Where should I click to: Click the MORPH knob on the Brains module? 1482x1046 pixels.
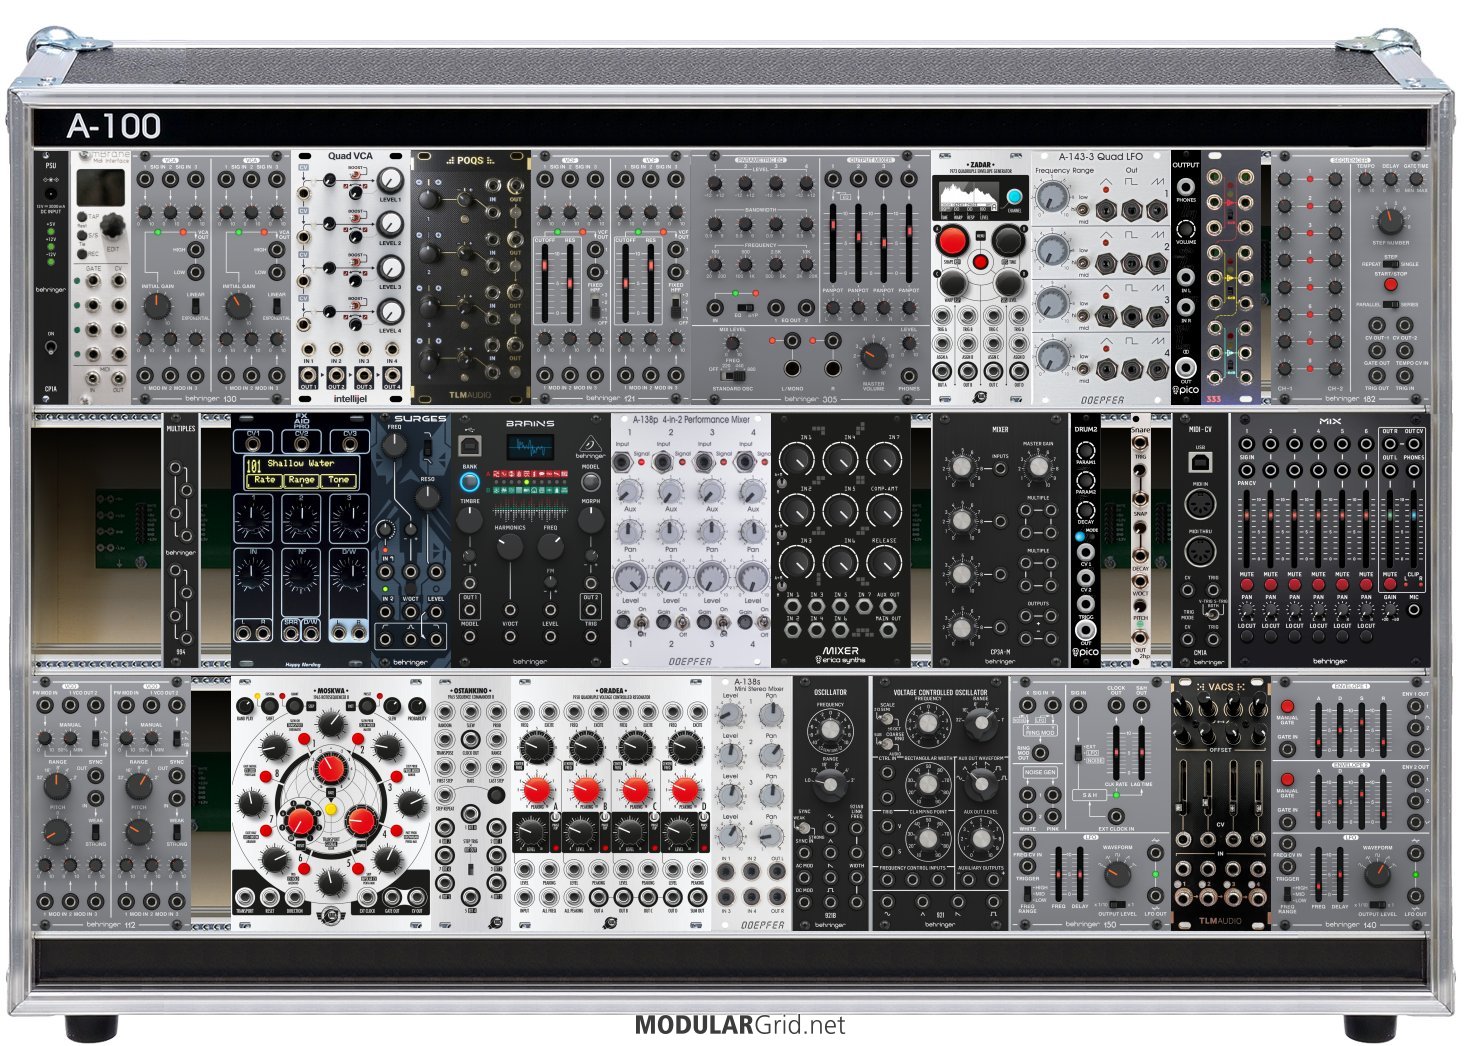point(591,519)
